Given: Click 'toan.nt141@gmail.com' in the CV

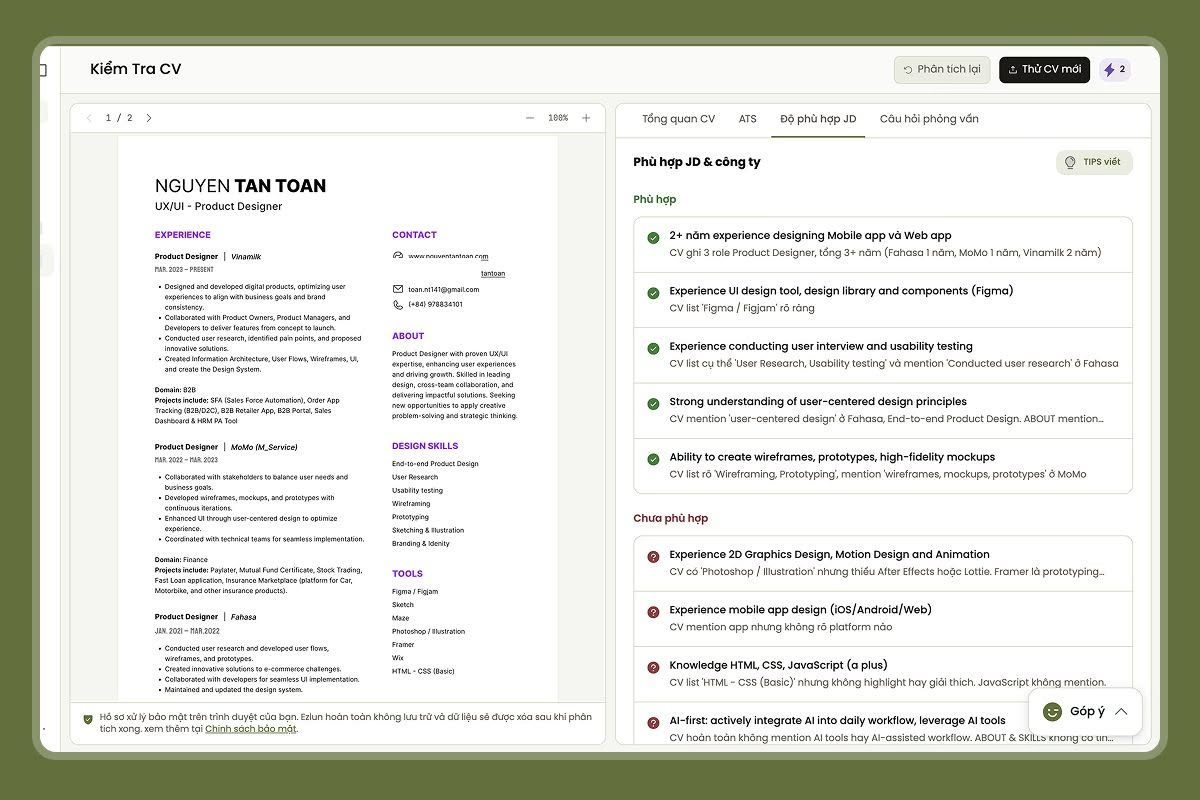Looking at the screenshot, I should [443, 289].
